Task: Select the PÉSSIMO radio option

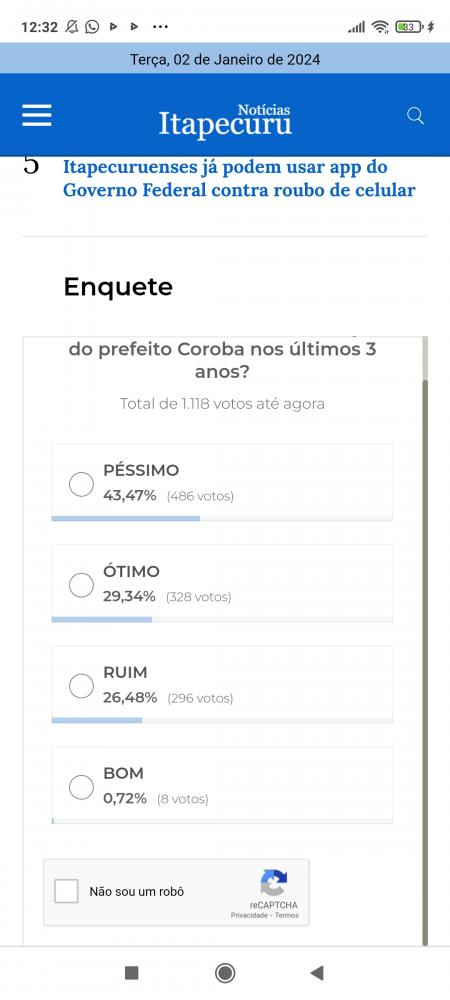Action: click(82, 484)
